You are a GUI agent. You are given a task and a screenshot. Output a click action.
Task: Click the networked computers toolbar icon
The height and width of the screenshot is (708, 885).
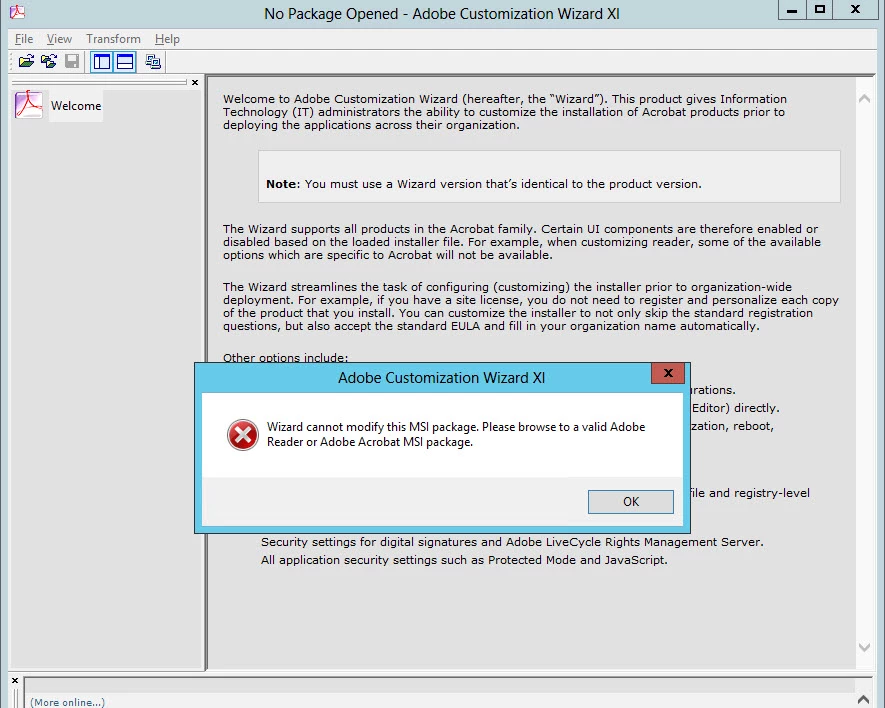point(153,61)
